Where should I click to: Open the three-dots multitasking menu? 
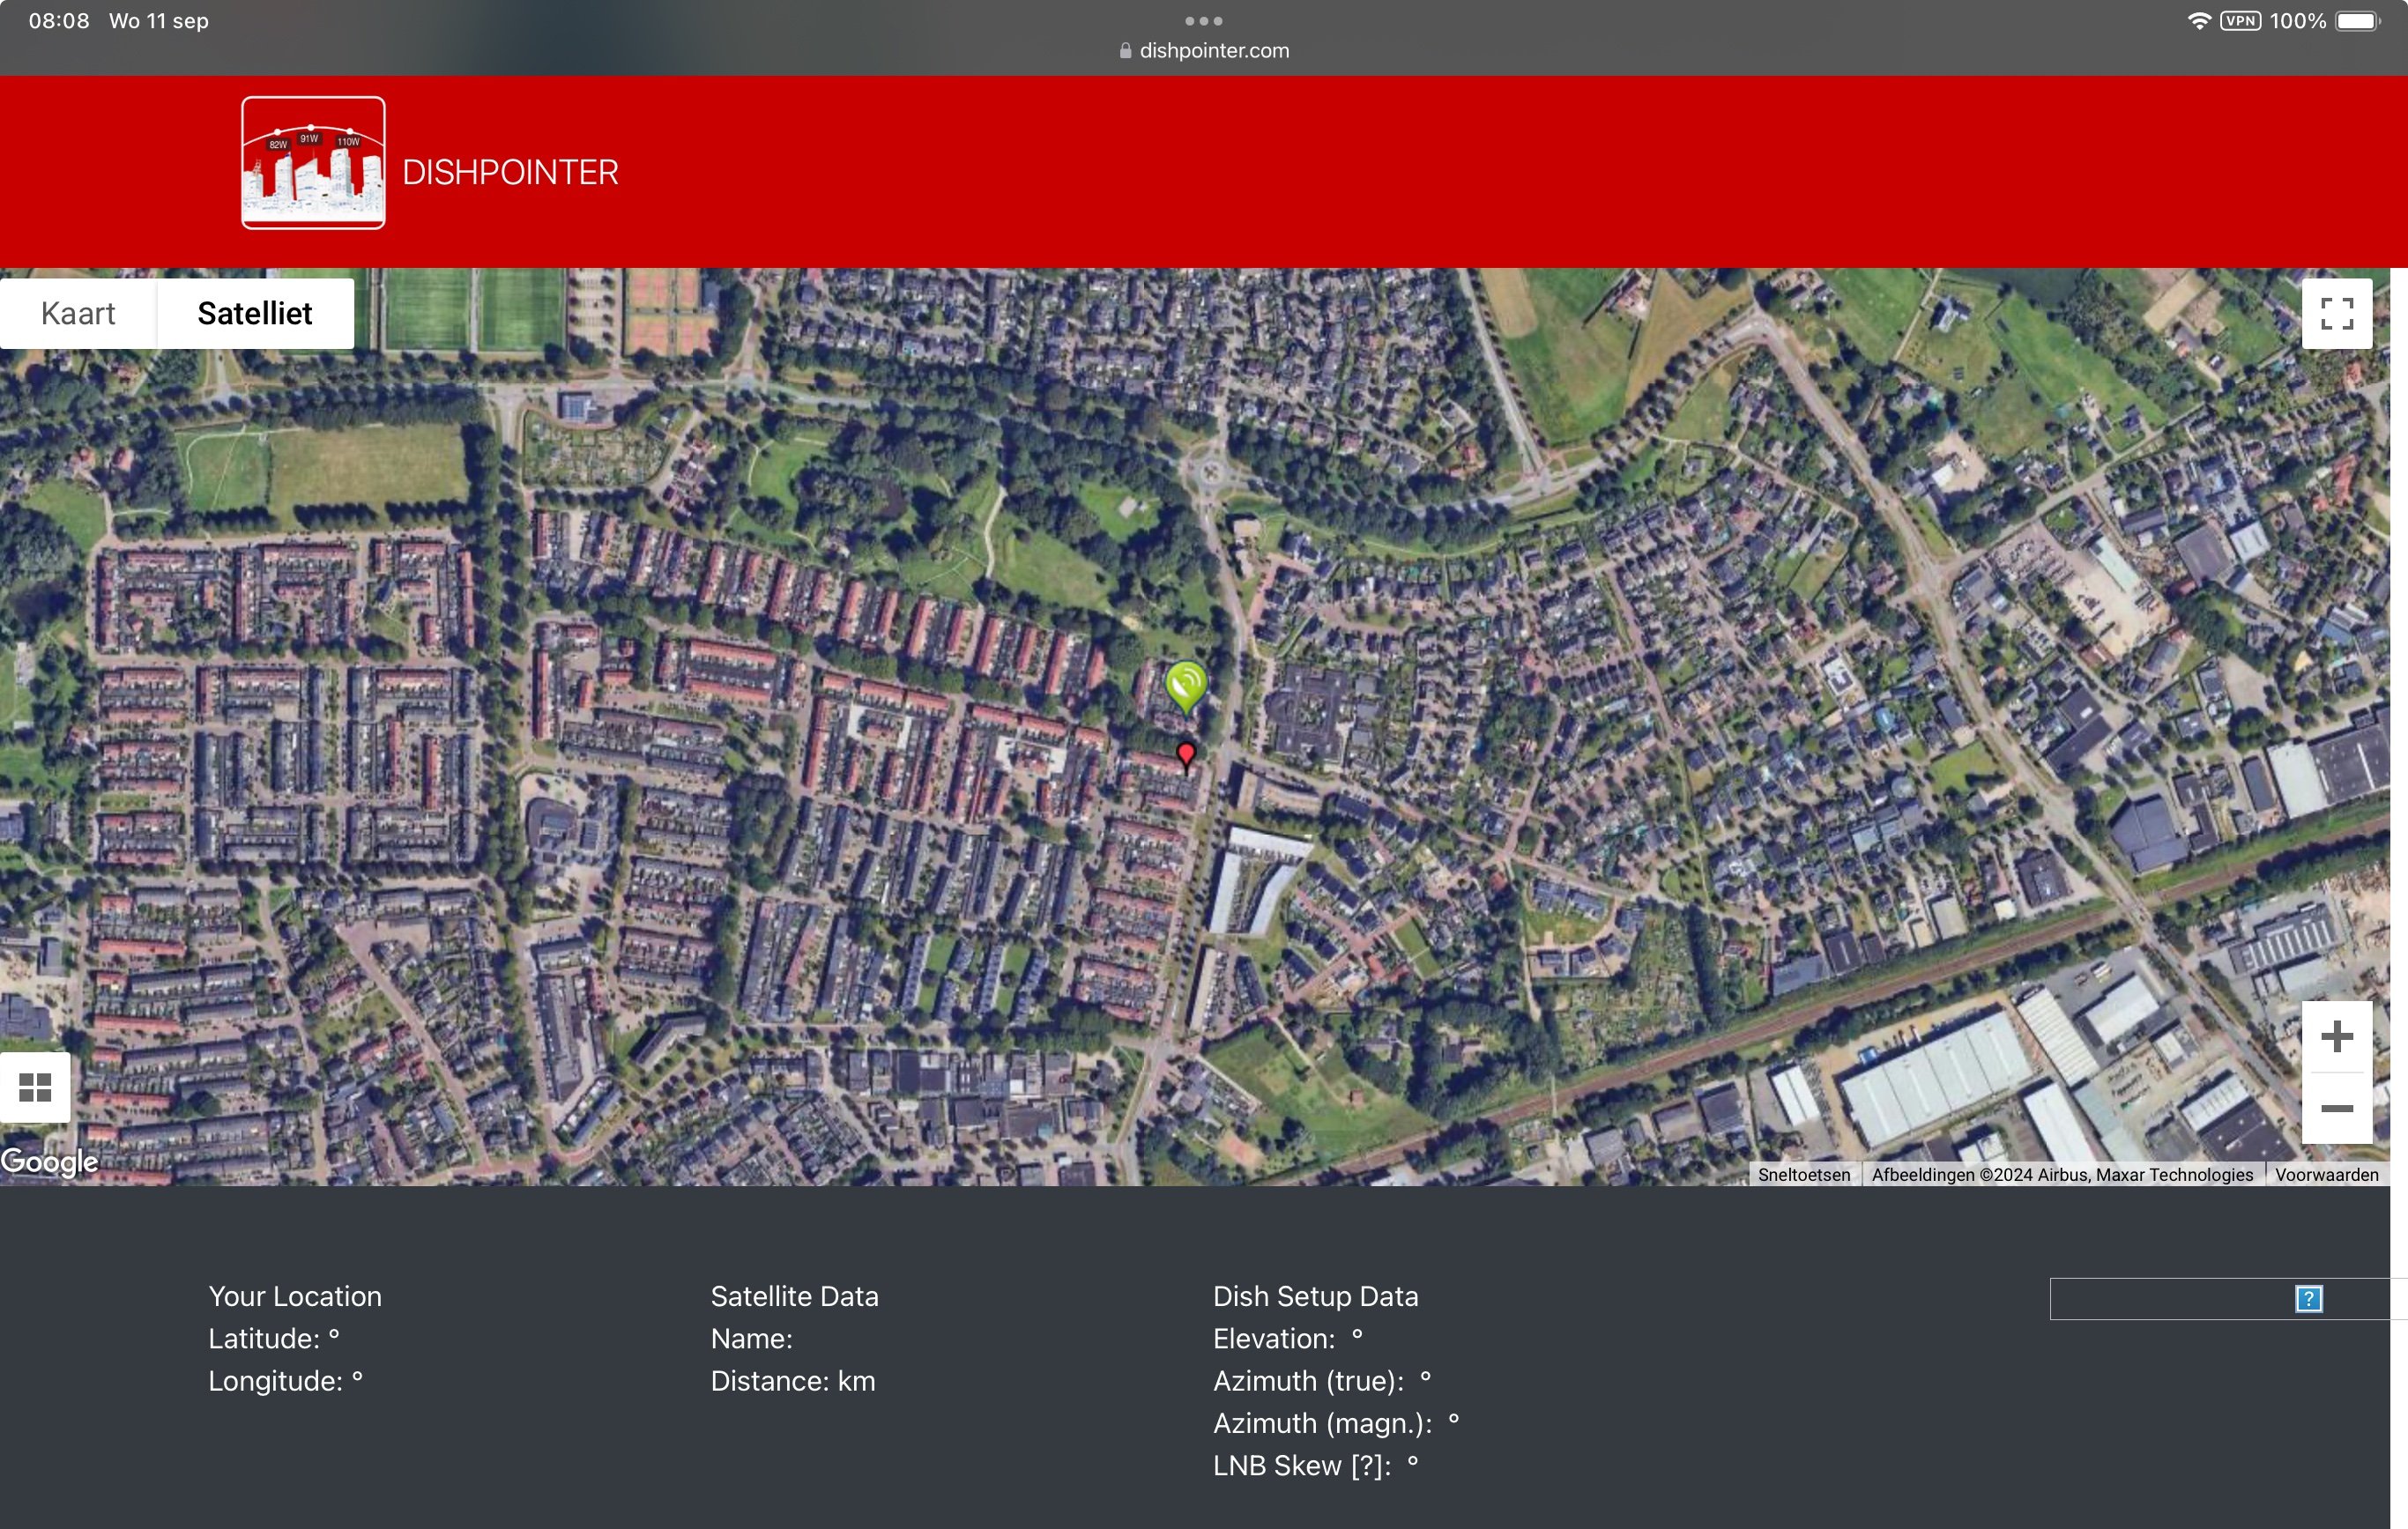click(1203, 21)
